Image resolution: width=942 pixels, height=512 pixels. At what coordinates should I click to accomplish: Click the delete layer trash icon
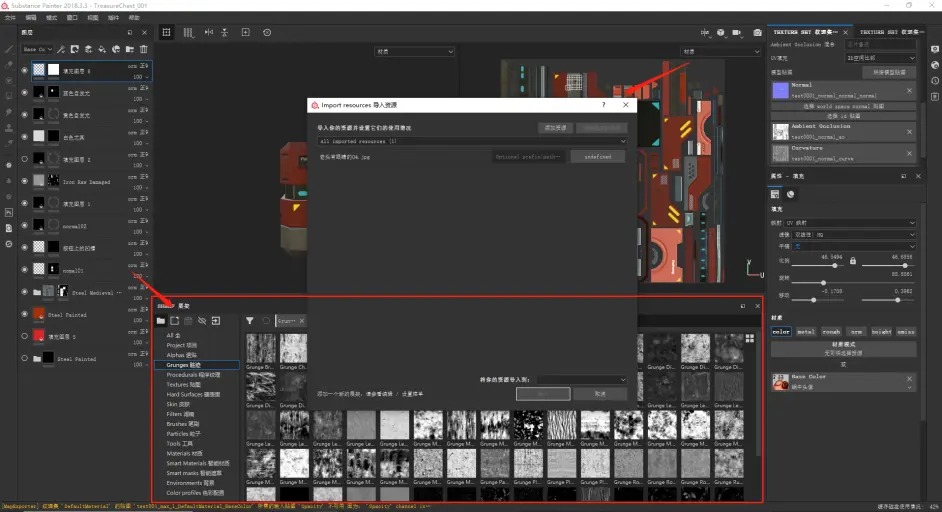(x=144, y=49)
